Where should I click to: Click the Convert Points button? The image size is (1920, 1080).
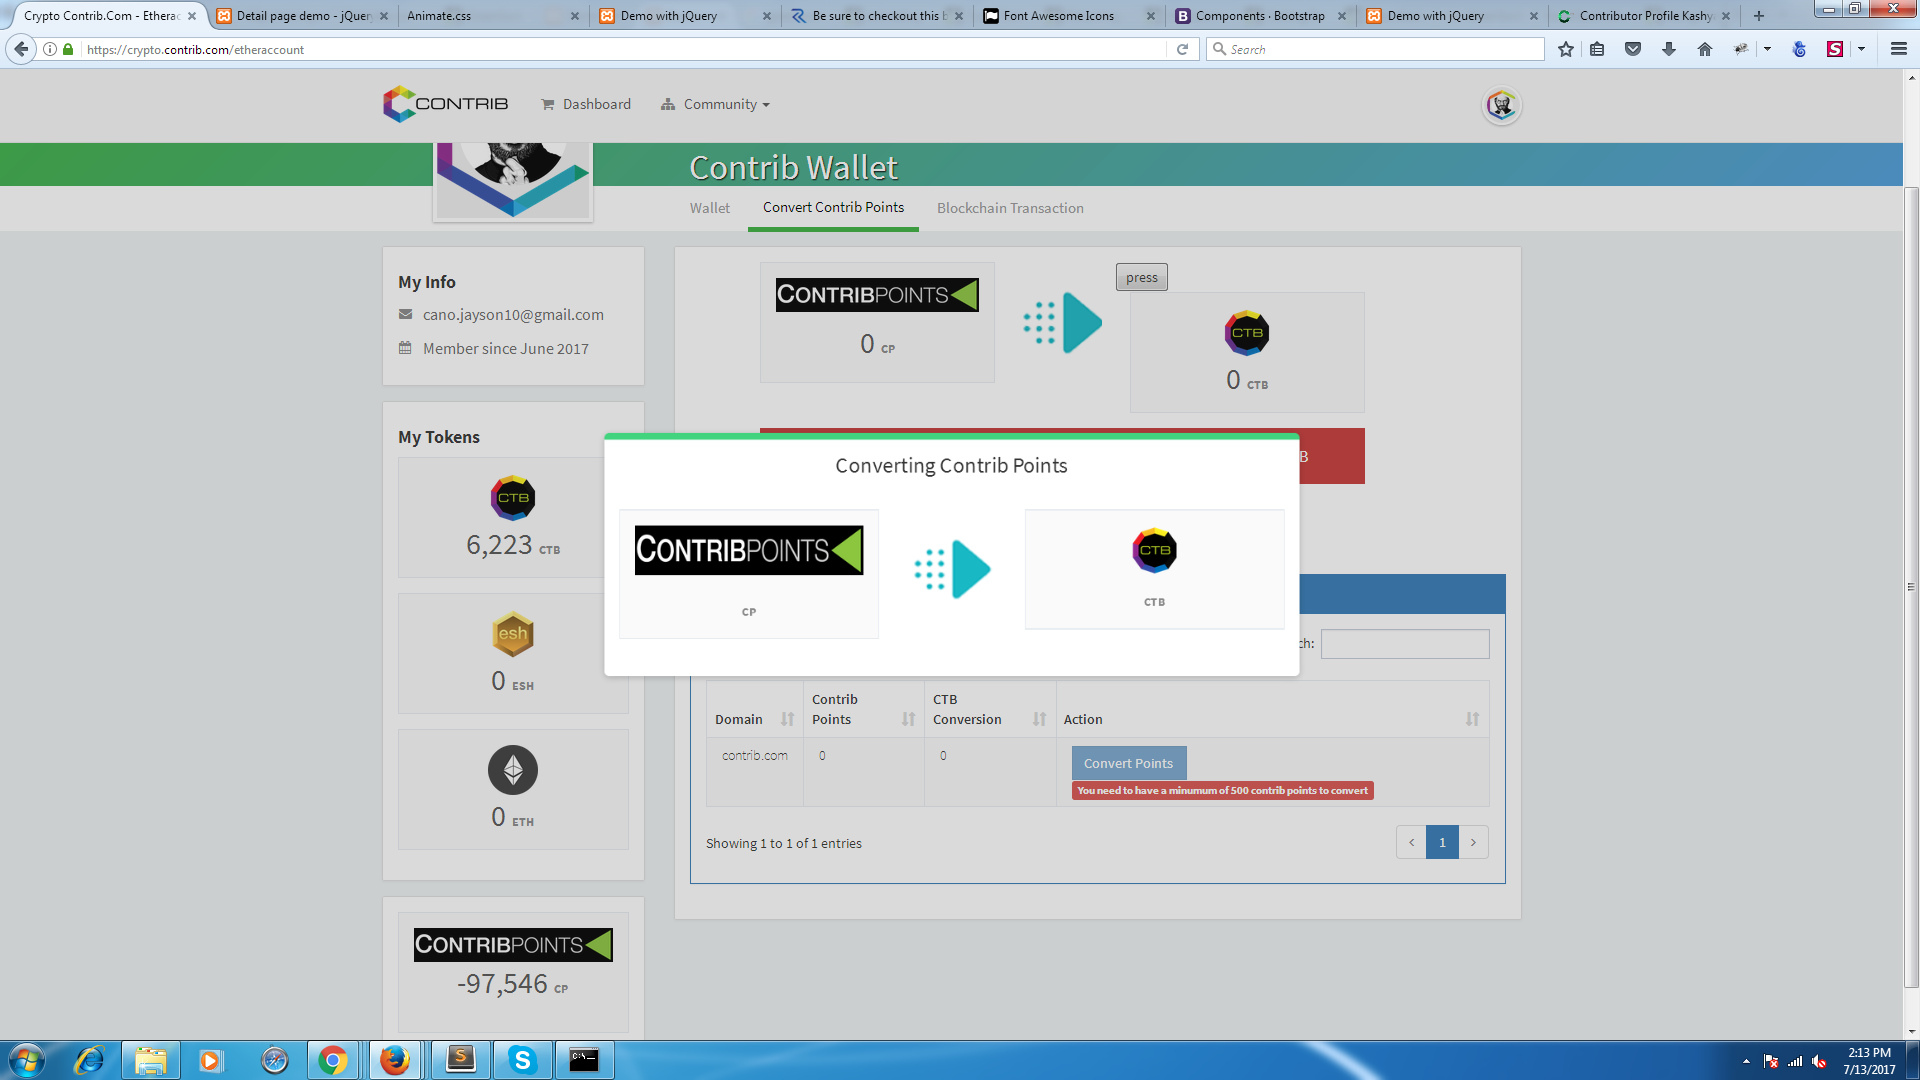[x=1128, y=763]
